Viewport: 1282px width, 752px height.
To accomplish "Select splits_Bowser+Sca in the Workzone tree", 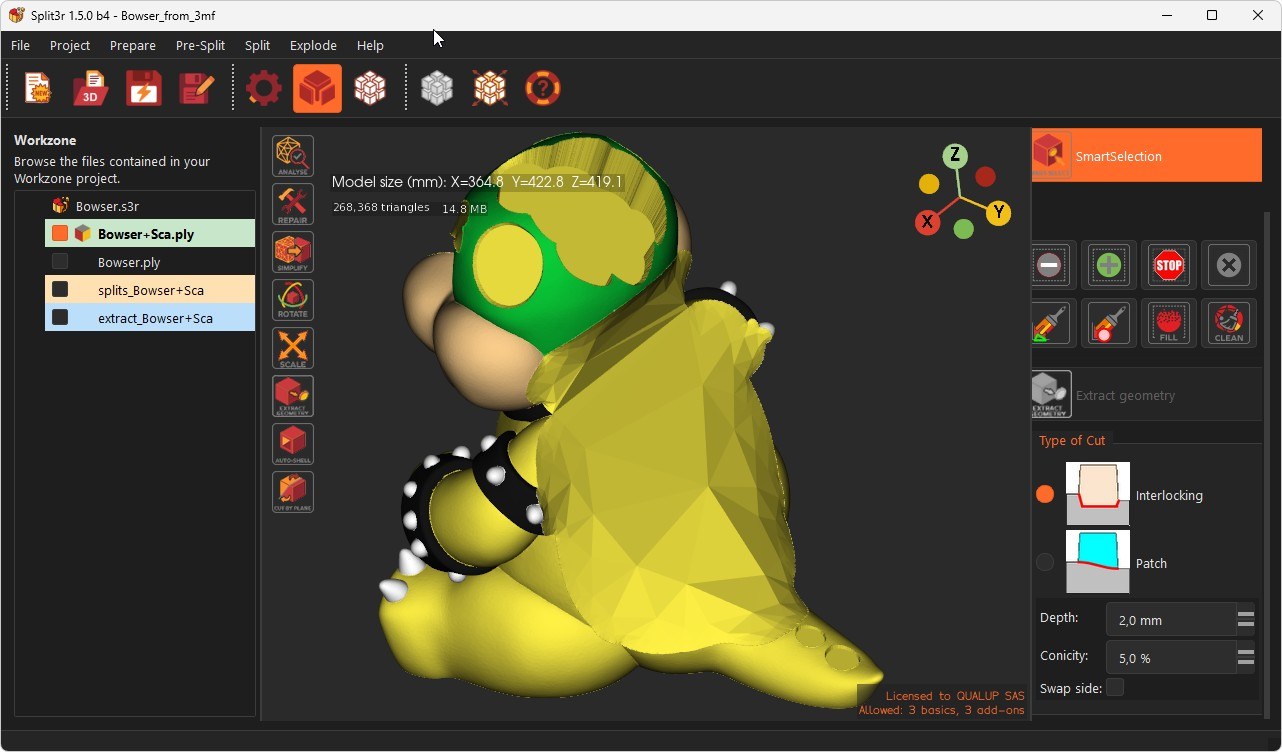I will point(150,290).
